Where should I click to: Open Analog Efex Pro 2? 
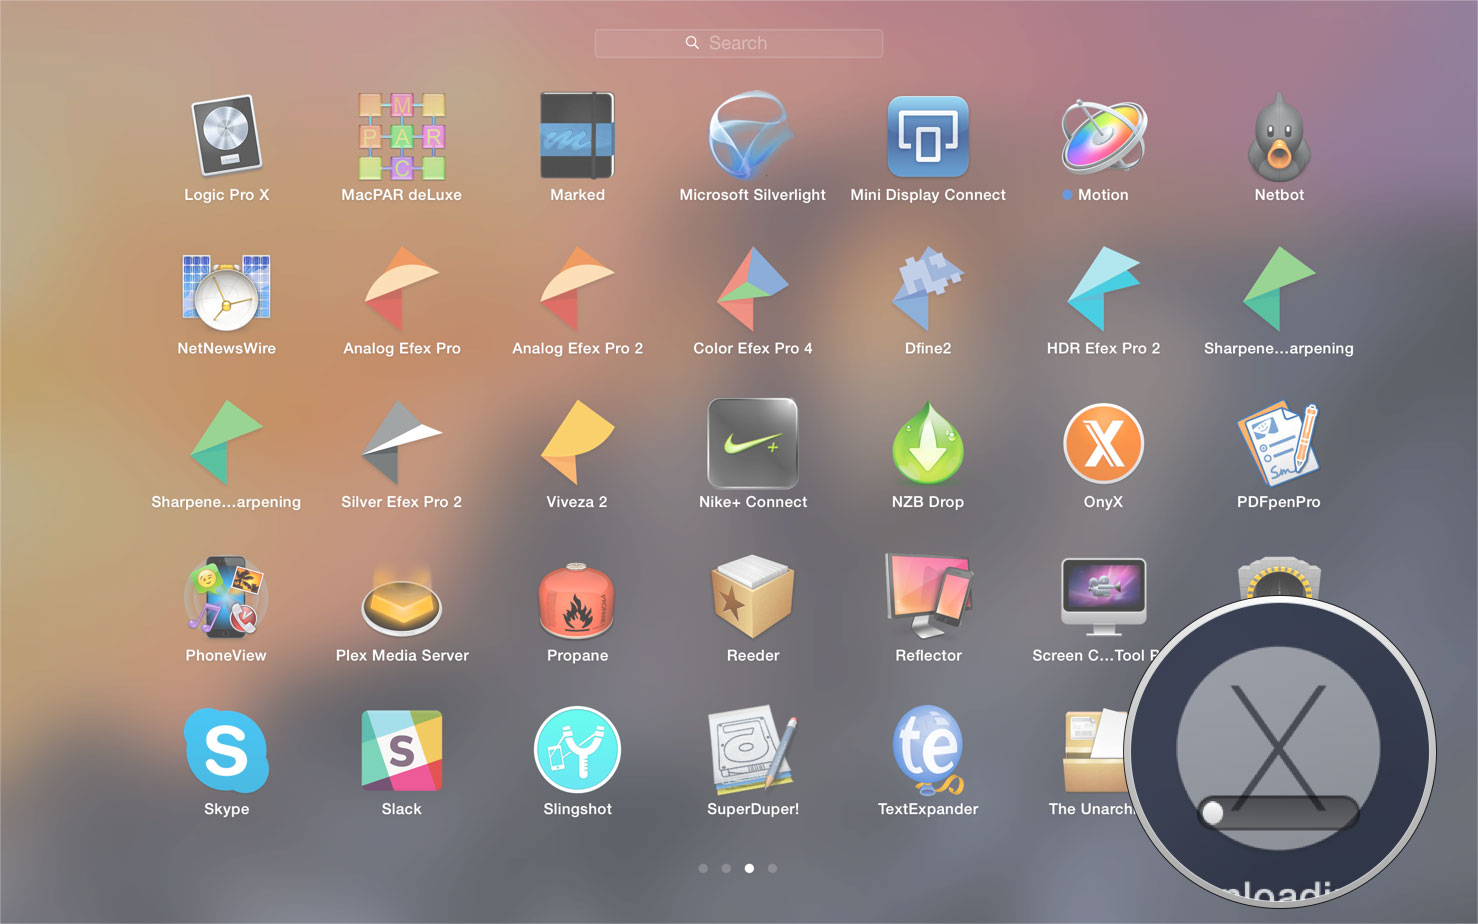577,289
